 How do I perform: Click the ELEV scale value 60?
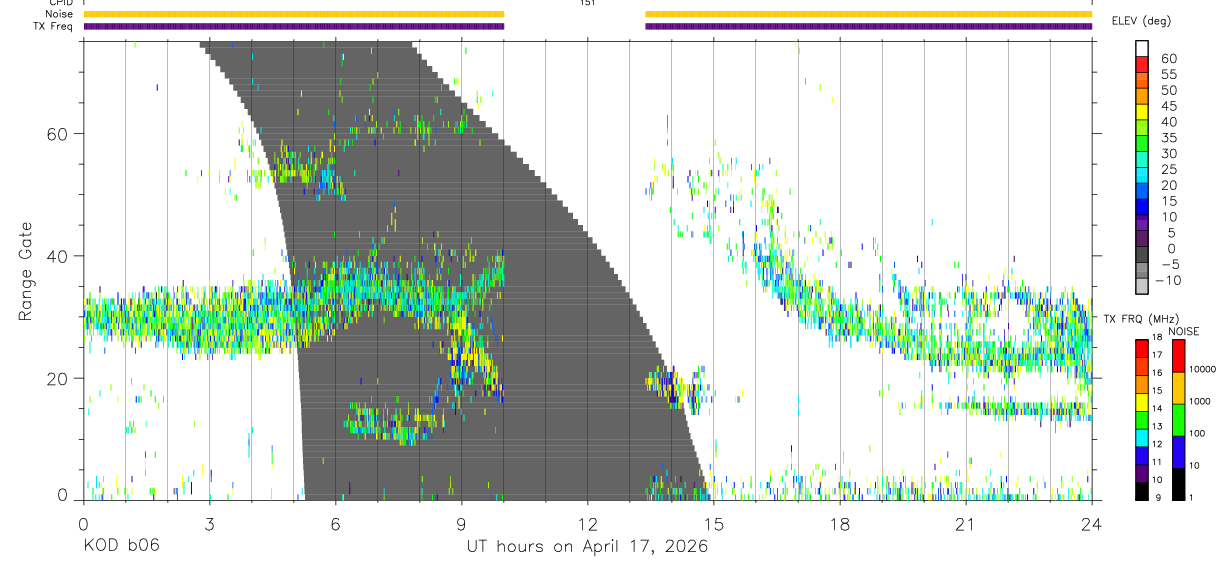tap(1168, 58)
